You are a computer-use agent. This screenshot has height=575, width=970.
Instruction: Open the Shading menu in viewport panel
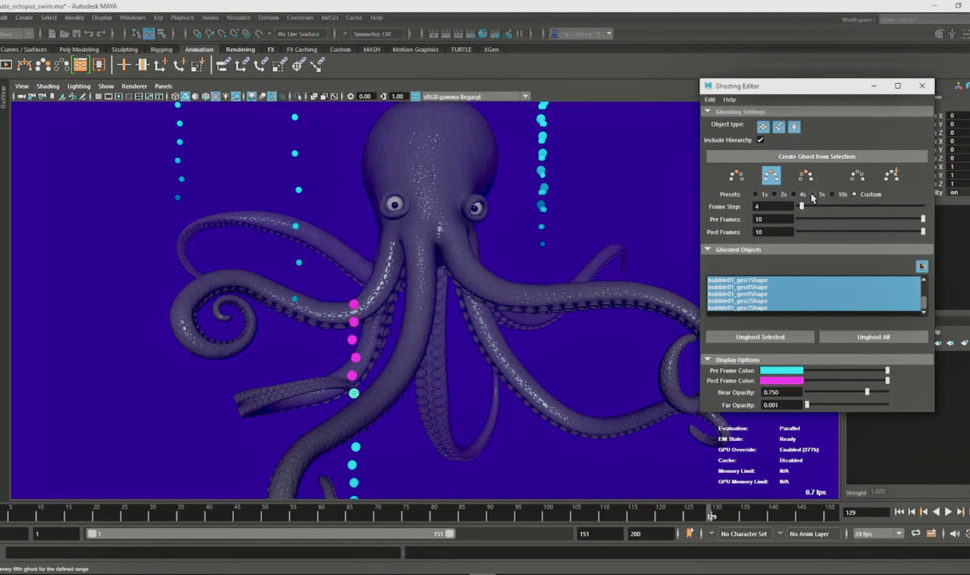(48, 86)
